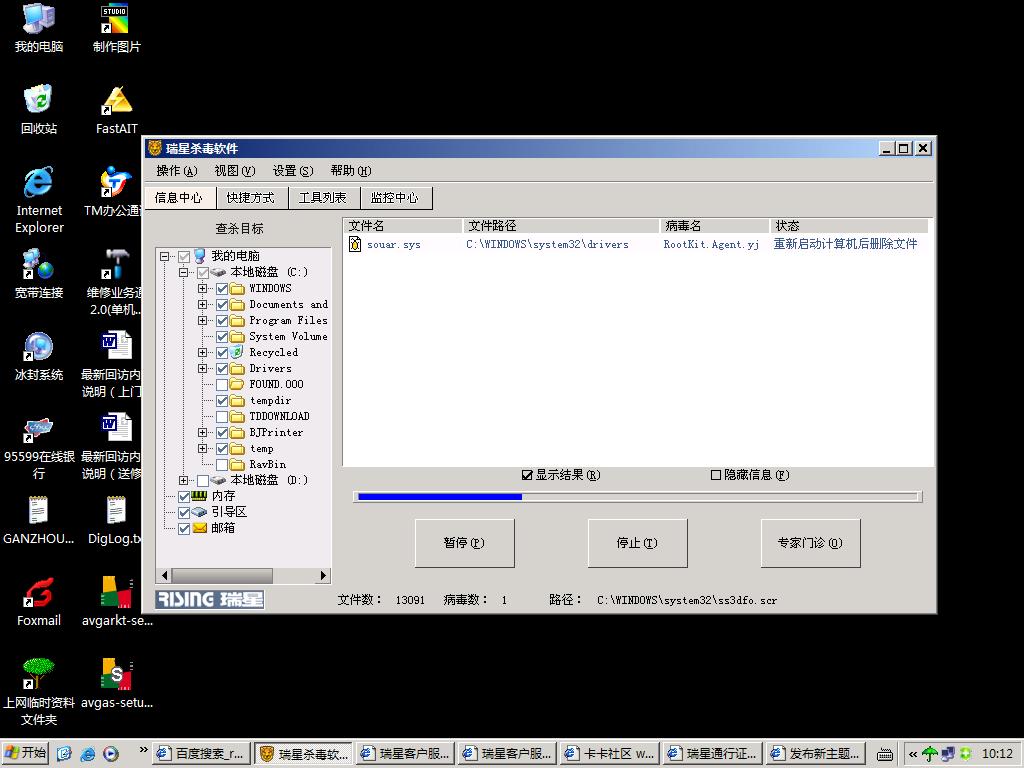Open 最新回访内说明（送修 Word document

112,447
